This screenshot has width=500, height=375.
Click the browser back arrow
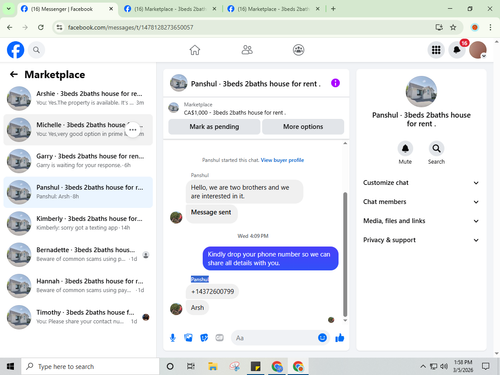pyautogui.click(x=9, y=27)
